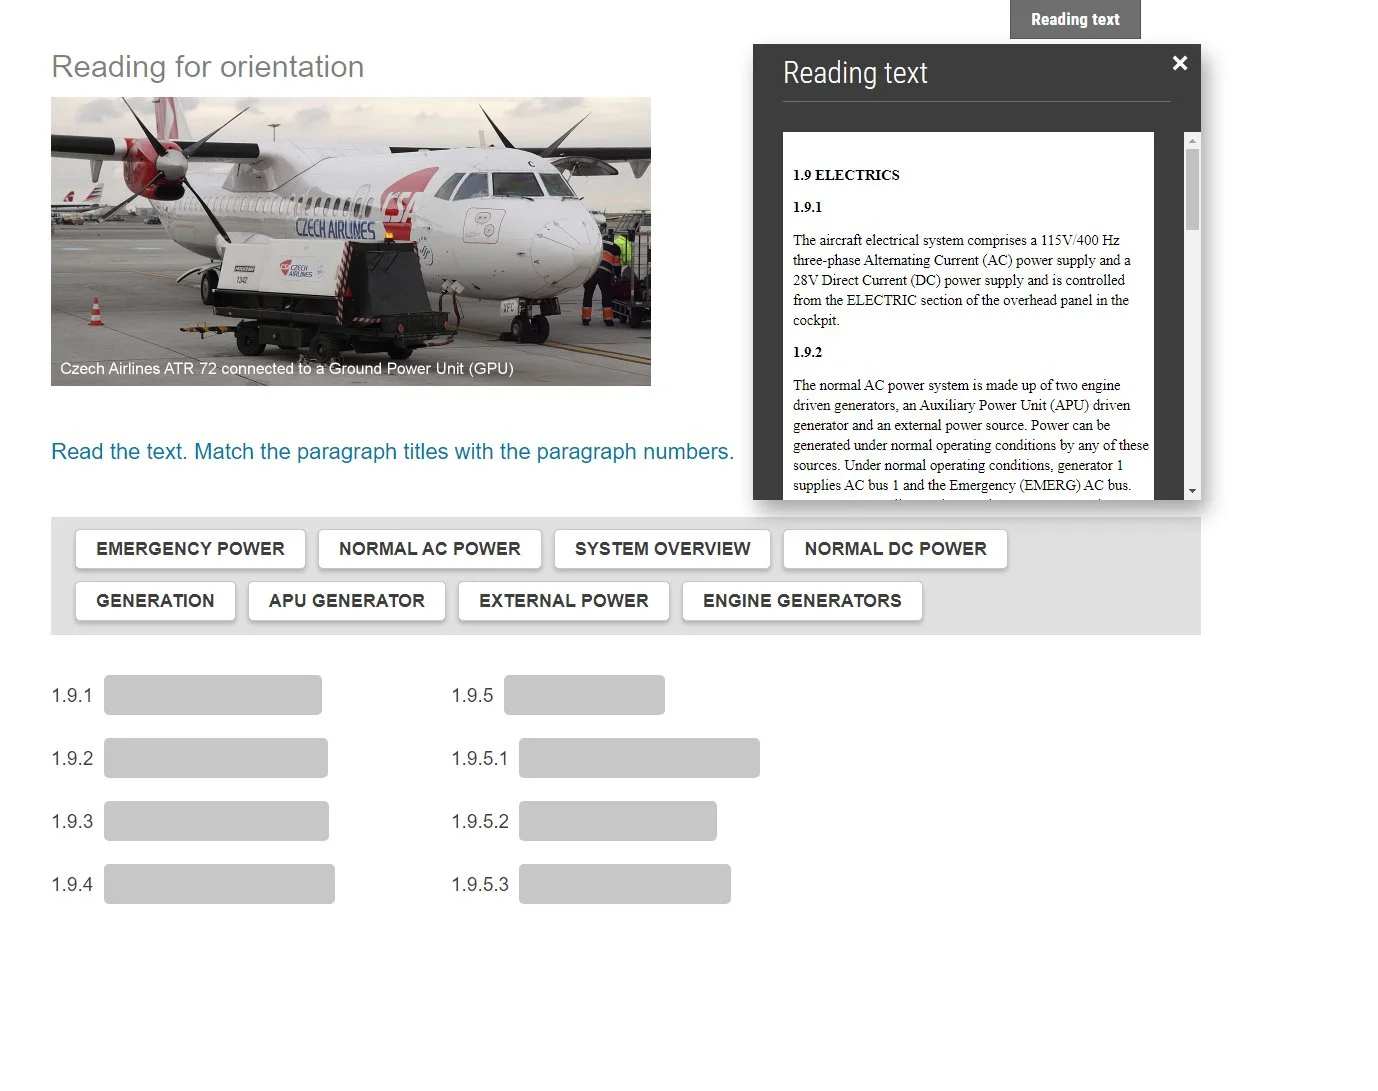
Task: Select the NORMAL DC POWER word tile
Action: (895, 548)
